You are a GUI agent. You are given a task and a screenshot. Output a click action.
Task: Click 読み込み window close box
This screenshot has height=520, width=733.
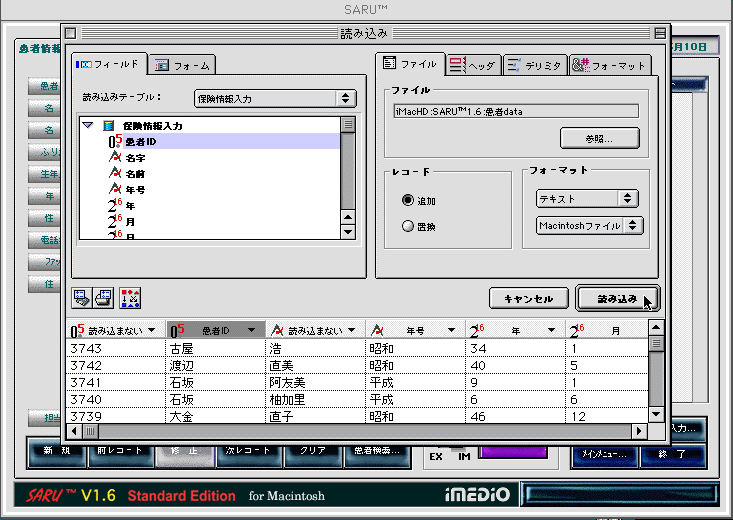pos(71,33)
